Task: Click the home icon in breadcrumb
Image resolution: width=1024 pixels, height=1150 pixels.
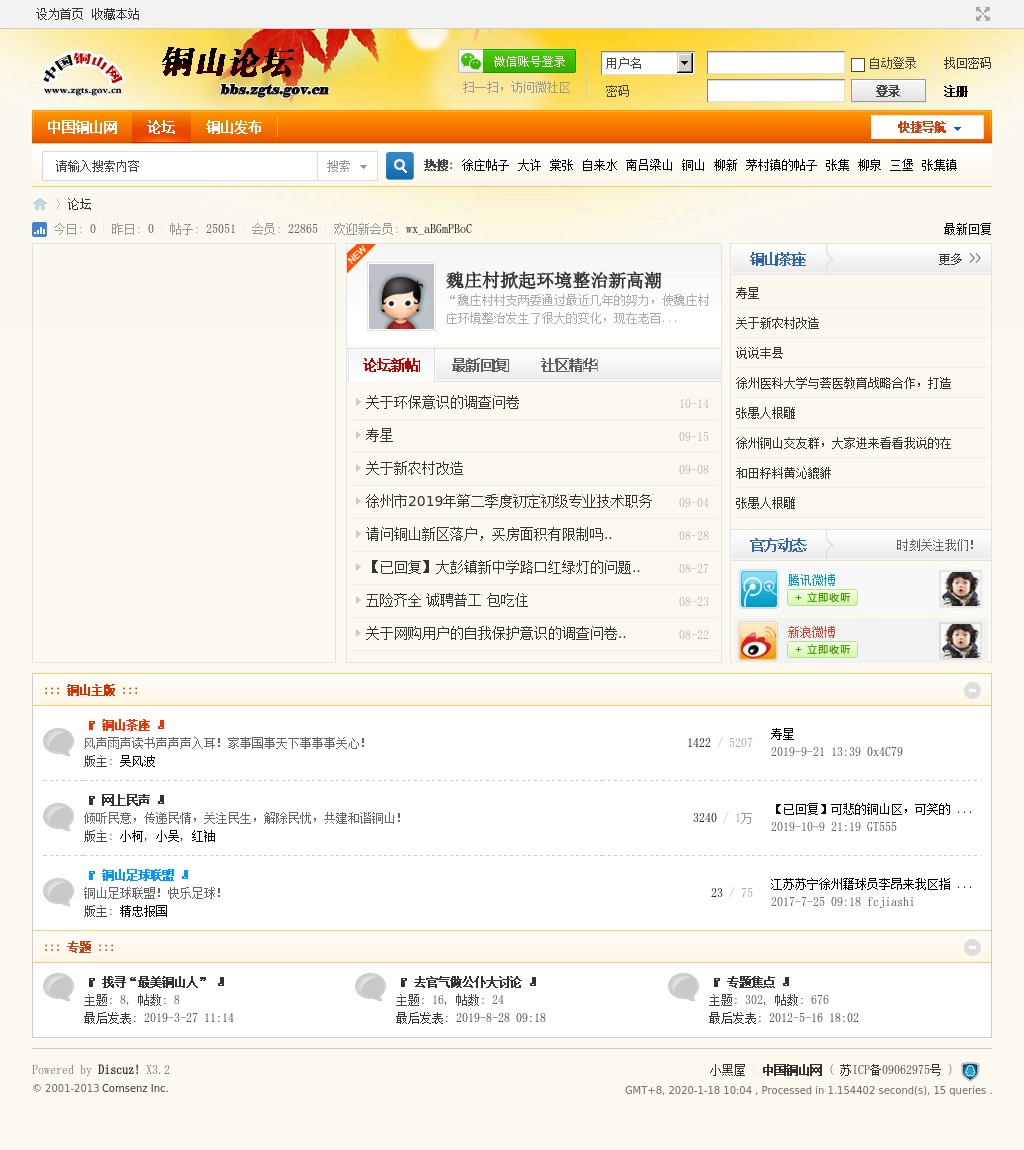Action: click(x=40, y=204)
